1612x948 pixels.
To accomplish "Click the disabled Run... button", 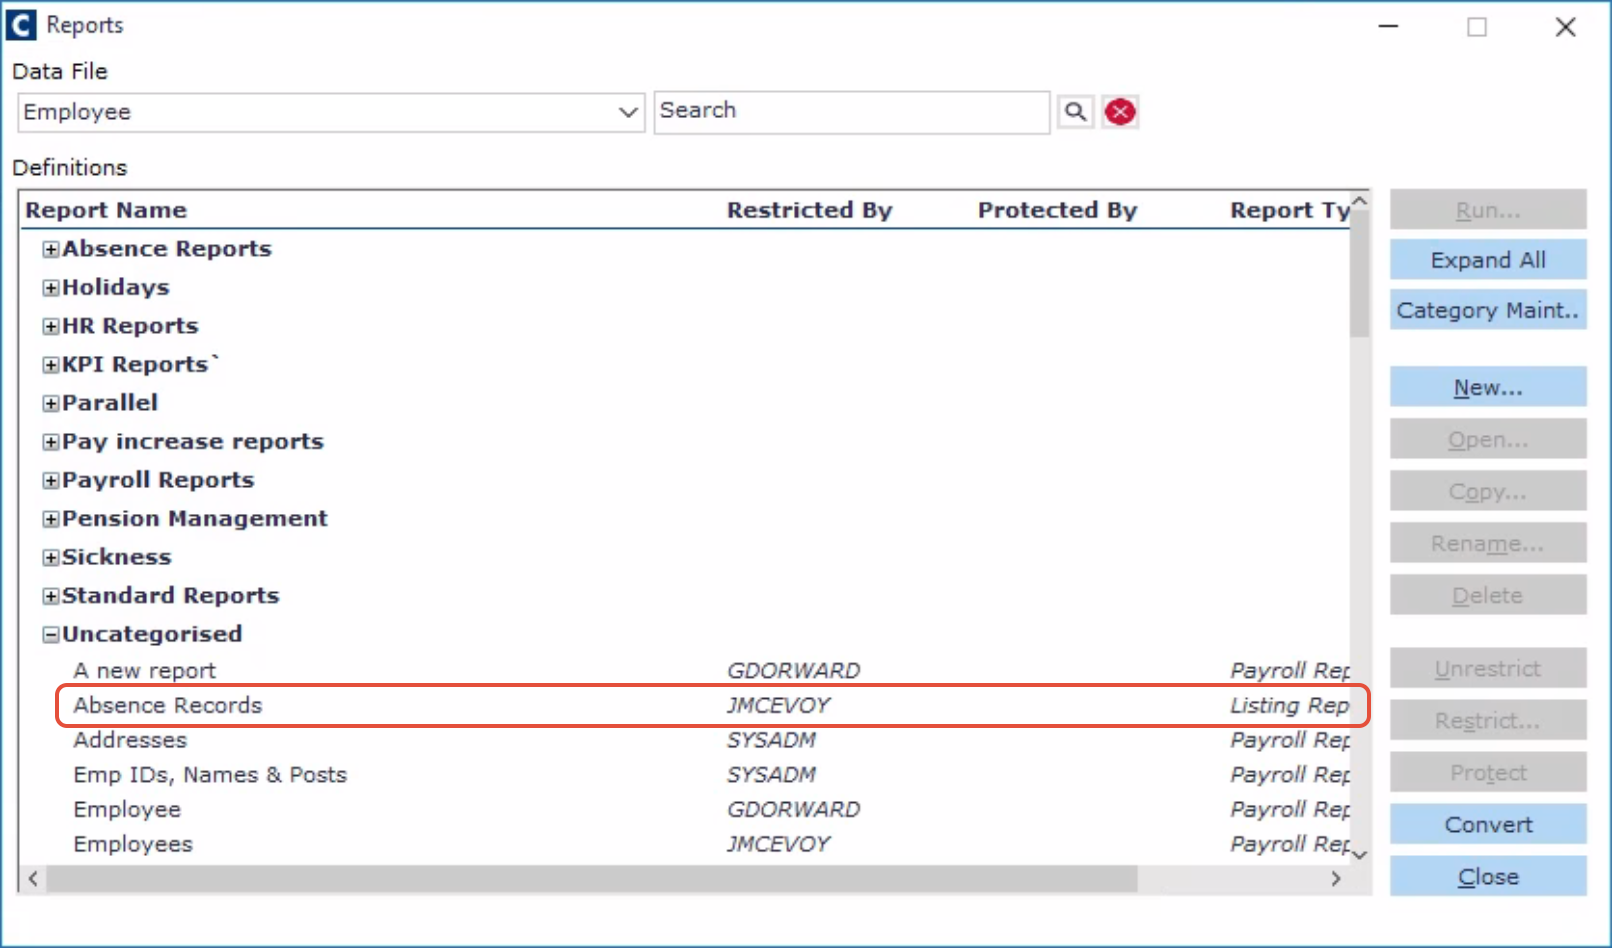I will click(x=1488, y=210).
